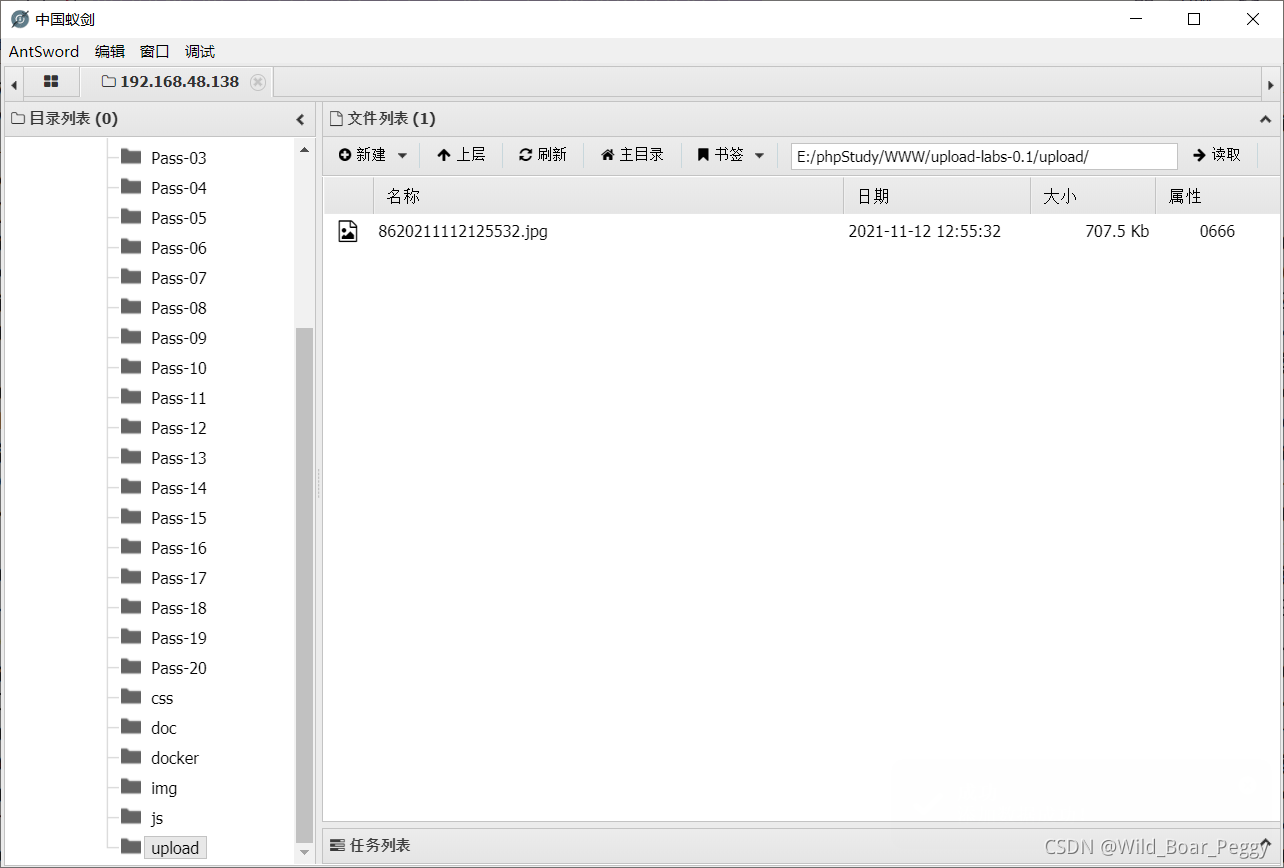Open the 编辑 edit menu
The height and width of the screenshot is (868, 1284).
(x=109, y=51)
